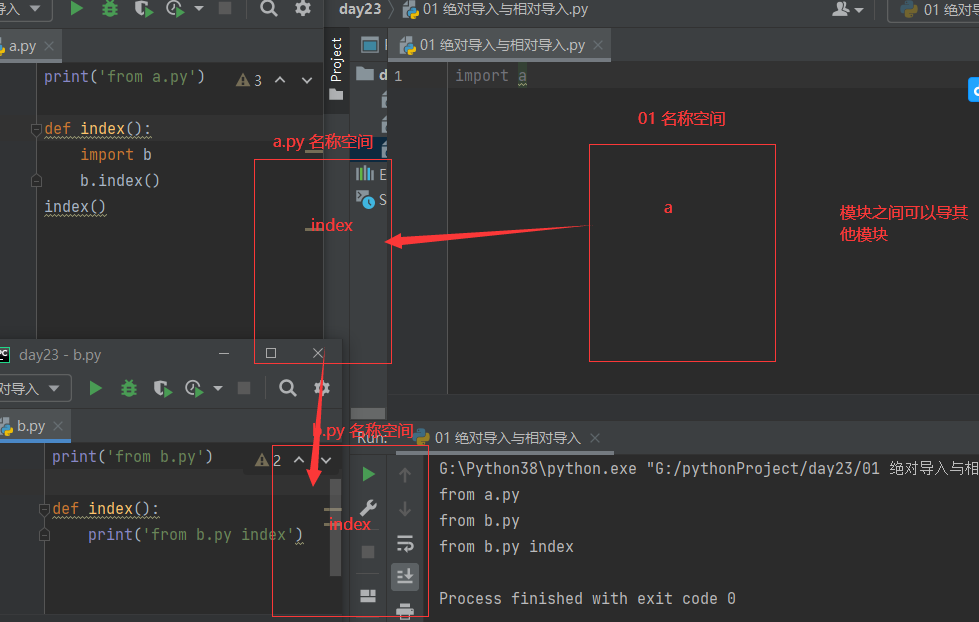Minimize the day23 - b.py window
The image size is (979, 622).
click(224, 353)
